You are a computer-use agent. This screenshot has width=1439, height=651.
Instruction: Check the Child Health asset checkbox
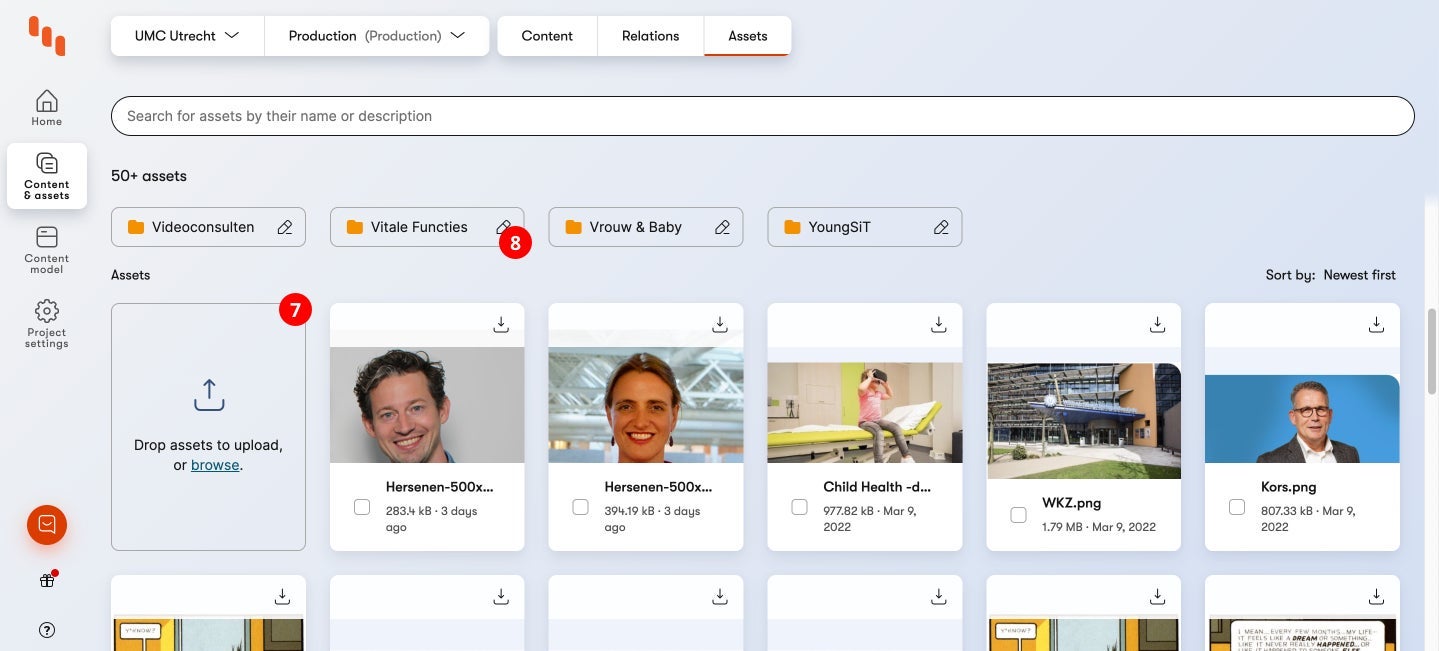point(799,507)
